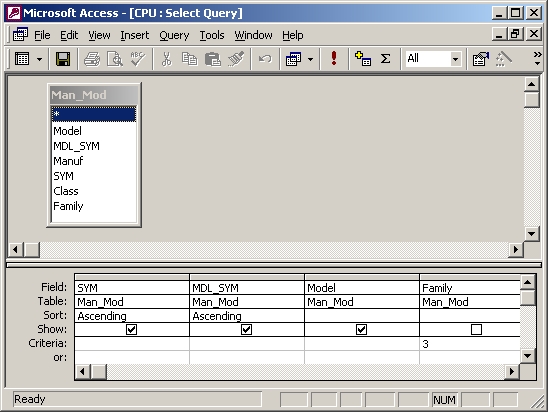This screenshot has height=412, width=548.
Task: Click the Build wand icon
Action: coord(504,59)
